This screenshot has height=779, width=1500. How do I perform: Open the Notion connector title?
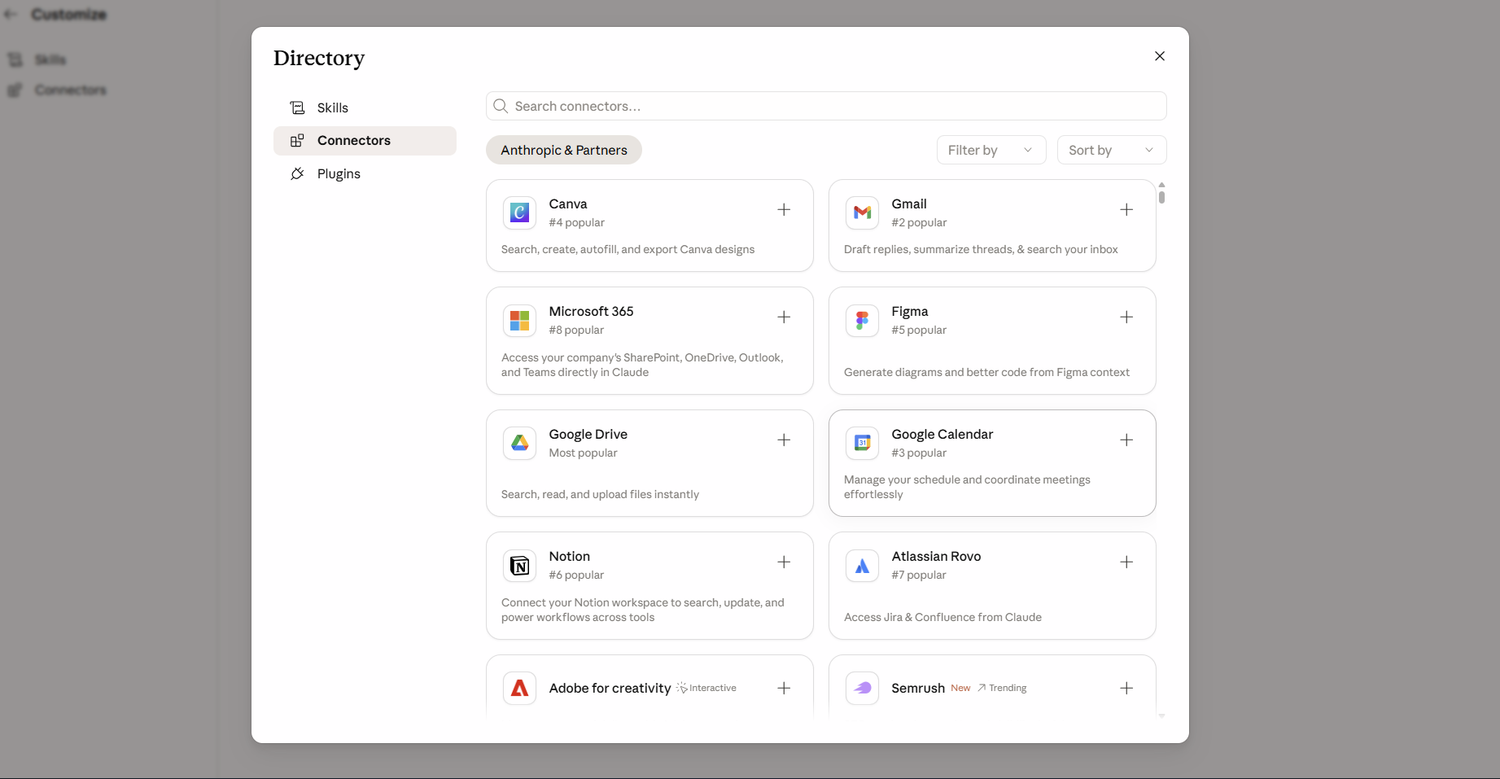[569, 556]
